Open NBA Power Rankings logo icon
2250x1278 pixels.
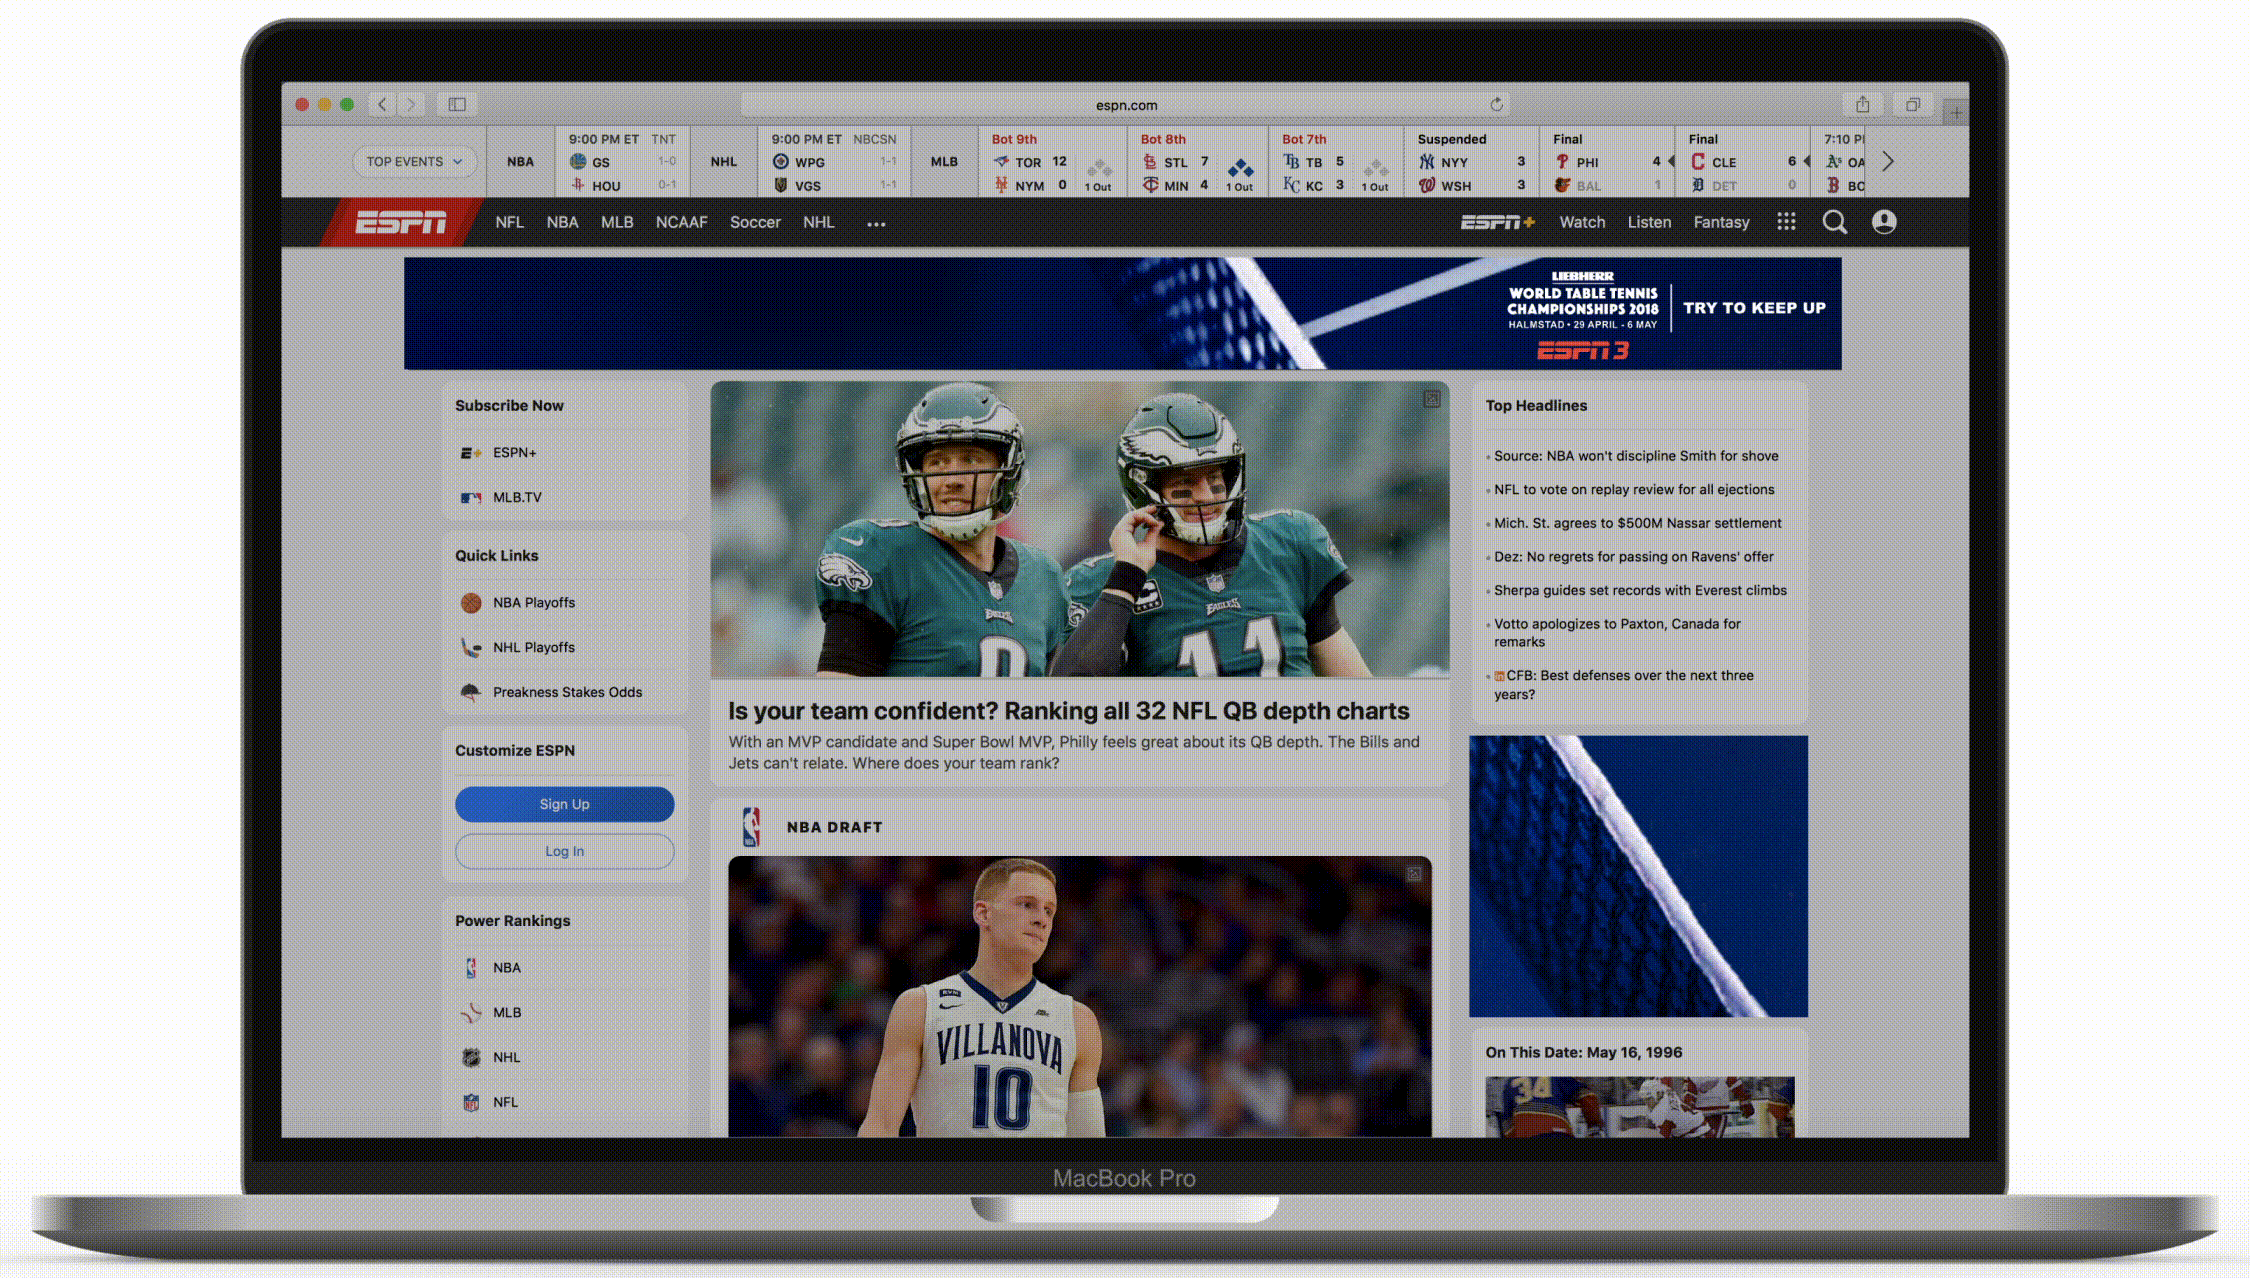click(x=470, y=967)
